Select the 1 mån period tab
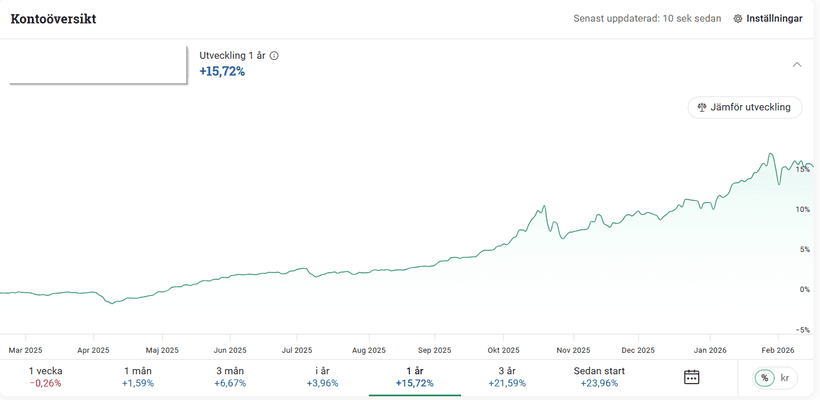Screen dimensions: 820x400 (x=138, y=377)
